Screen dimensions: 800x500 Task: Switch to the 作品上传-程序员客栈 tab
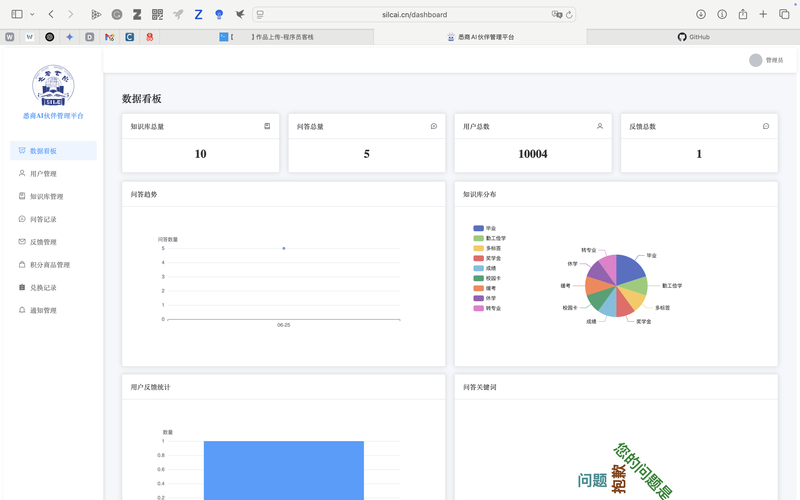(x=266, y=37)
